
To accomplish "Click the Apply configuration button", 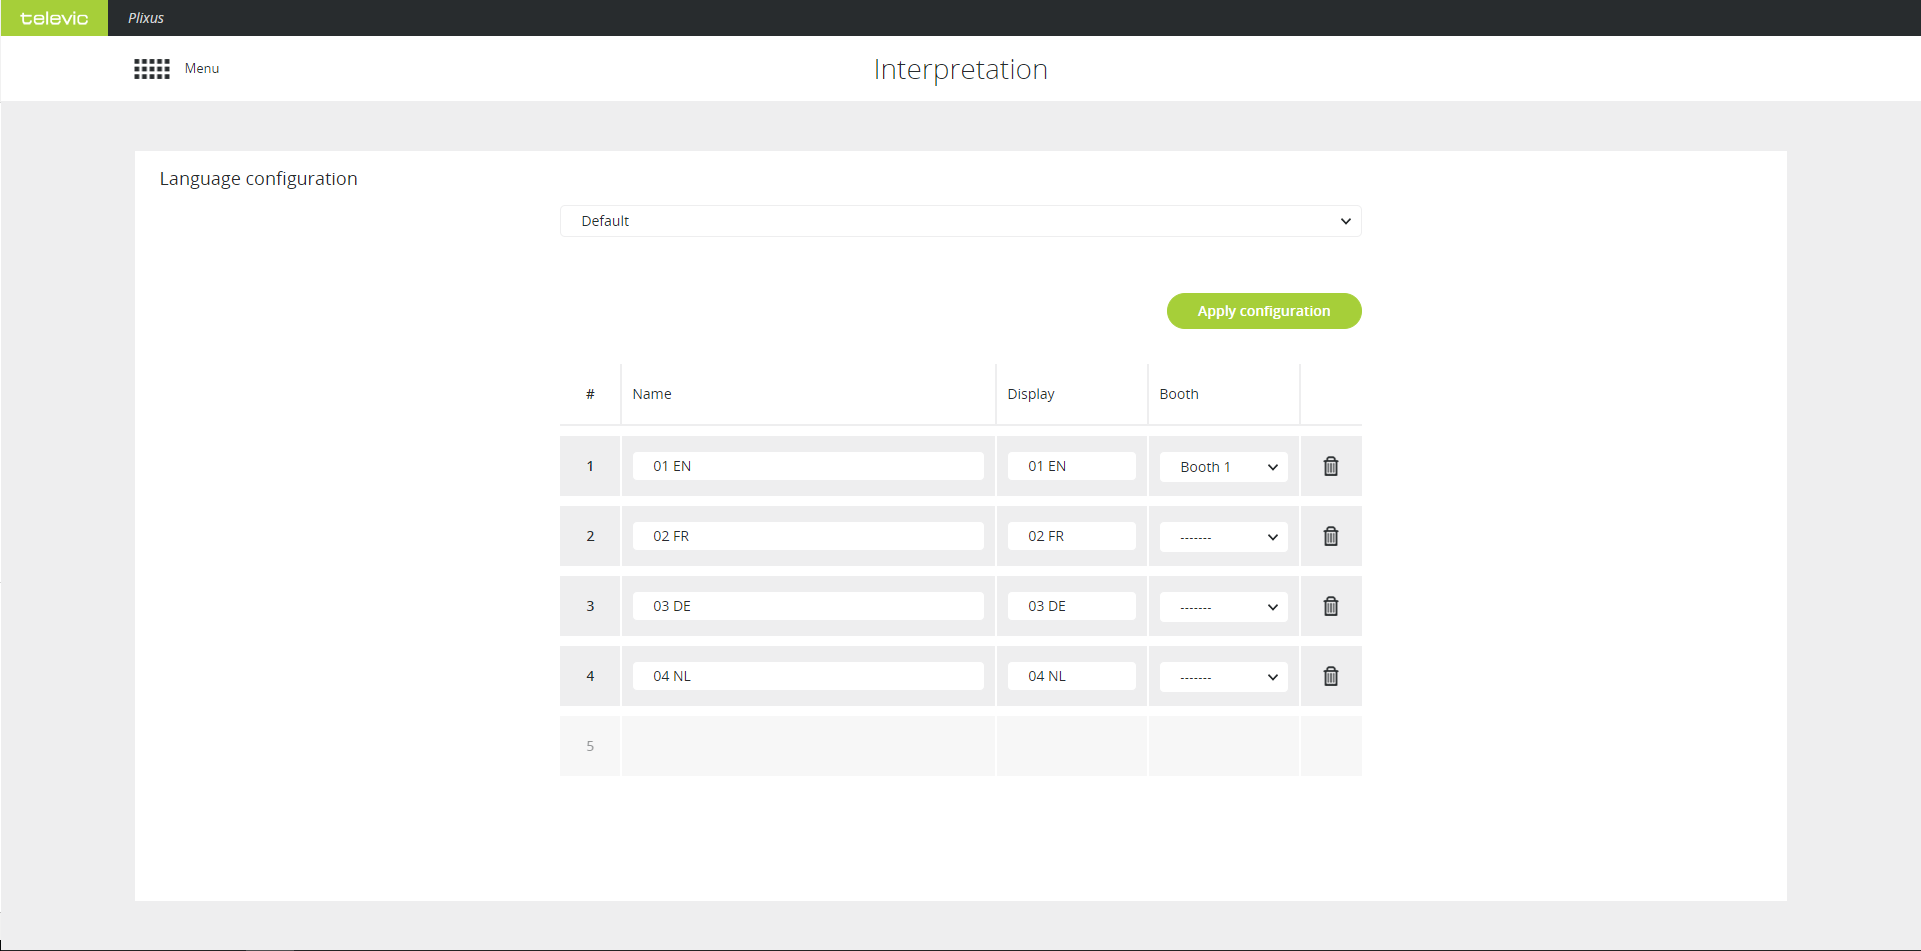I will (x=1264, y=311).
